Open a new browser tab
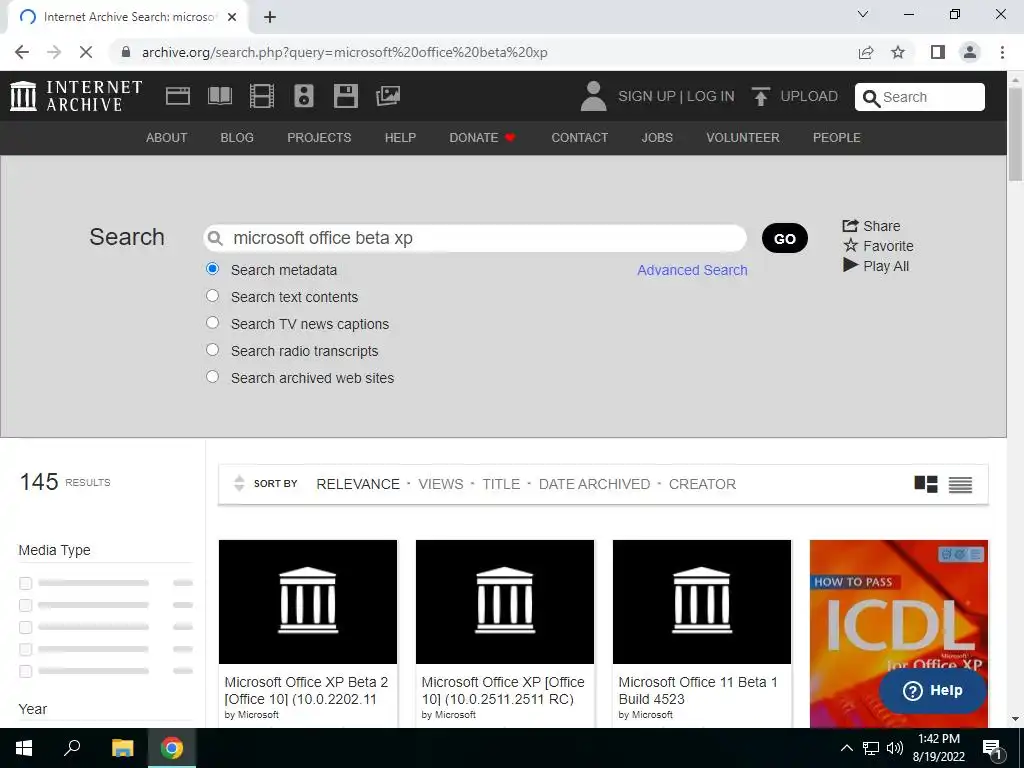The width and height of the screenshot is (1024, 768). point(270,17)
